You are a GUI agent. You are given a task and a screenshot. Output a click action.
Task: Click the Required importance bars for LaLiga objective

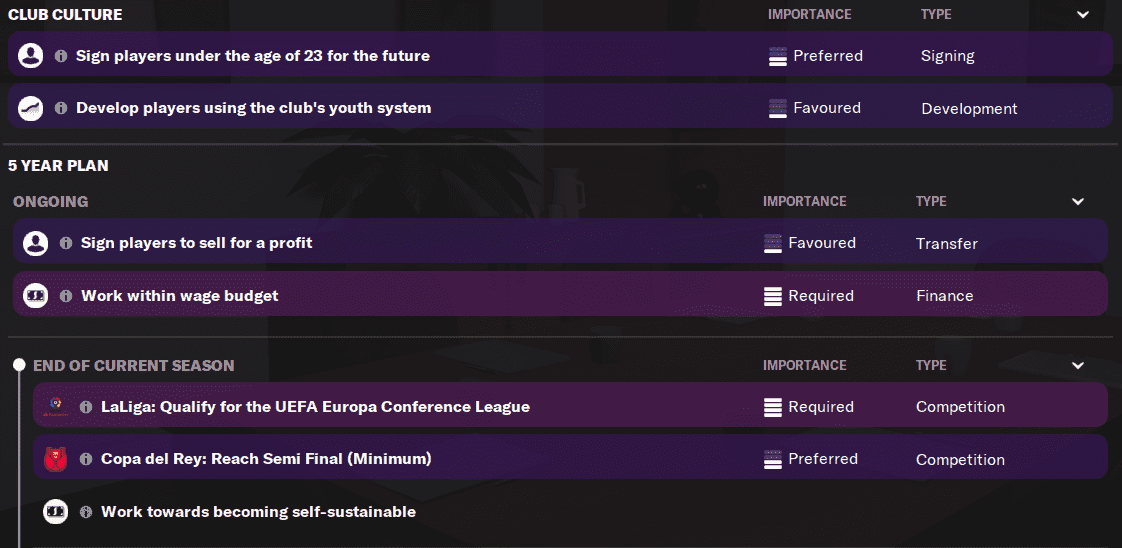point(773,407)
